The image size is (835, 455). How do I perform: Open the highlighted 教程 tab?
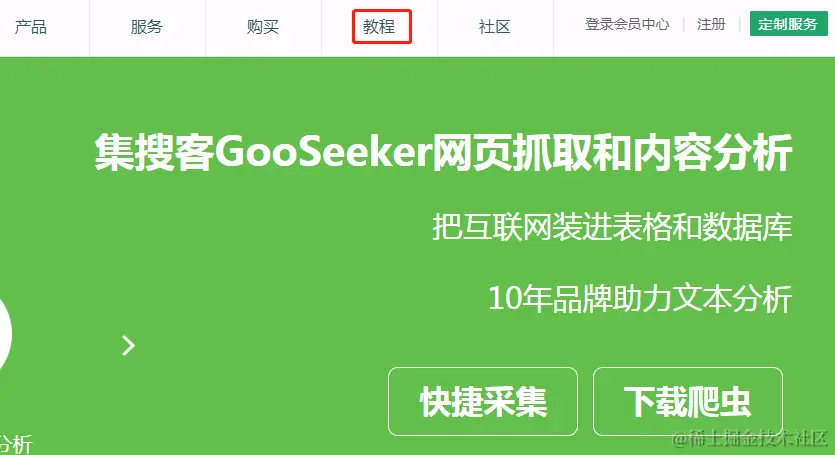[381, 27]
